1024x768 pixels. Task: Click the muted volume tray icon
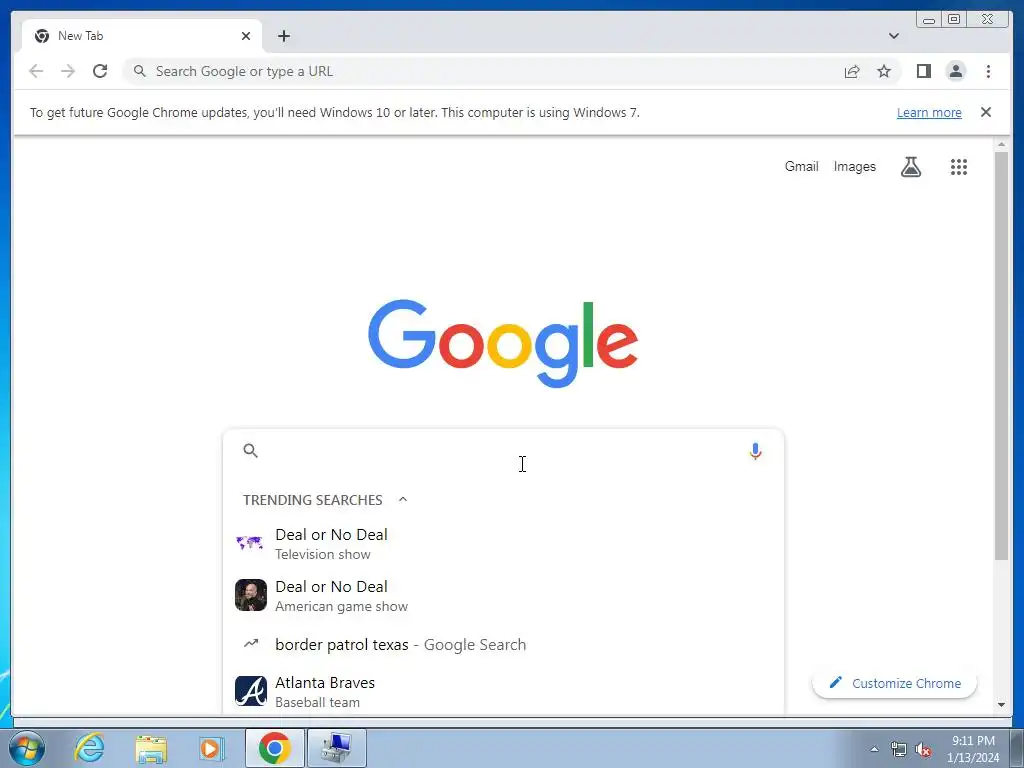[x=923, y=750]
